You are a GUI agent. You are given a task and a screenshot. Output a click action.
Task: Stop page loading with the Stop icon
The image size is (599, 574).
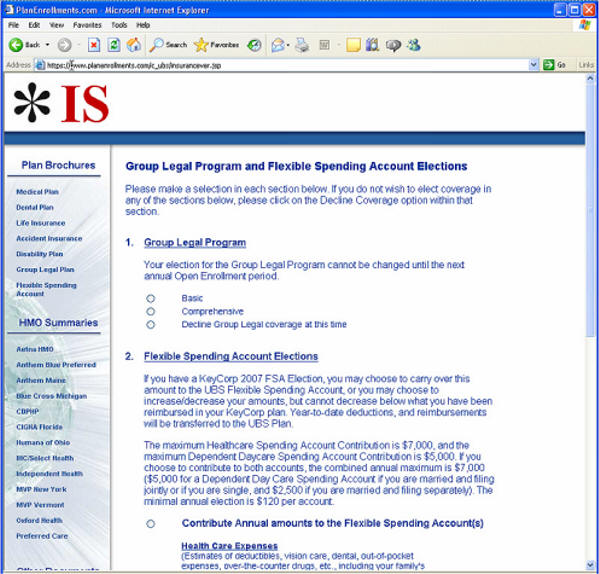pos(94,45)
